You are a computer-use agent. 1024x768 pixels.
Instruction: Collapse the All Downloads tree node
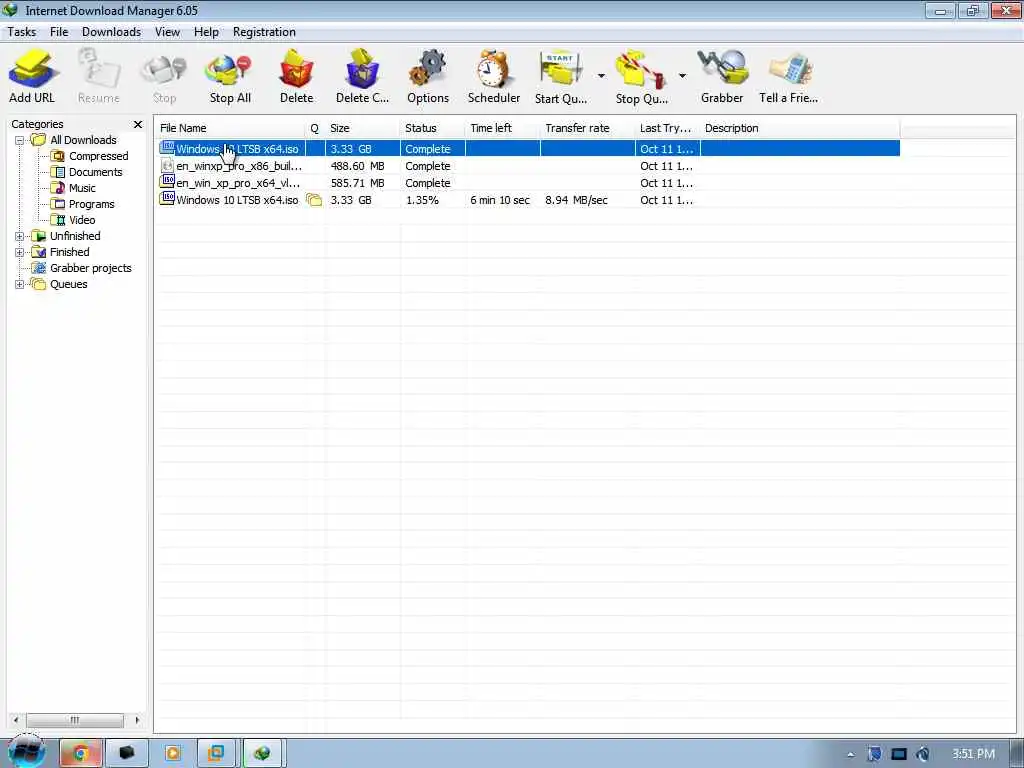click(x=20, y=140)
